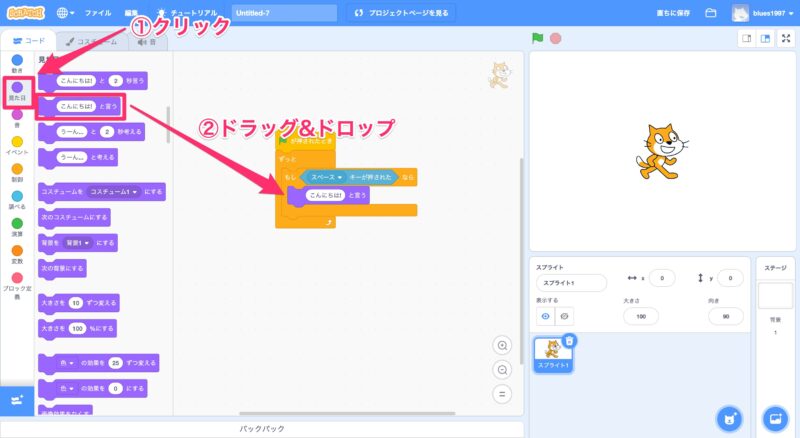
Task: Click the green flag to run project
Action: 537,39
